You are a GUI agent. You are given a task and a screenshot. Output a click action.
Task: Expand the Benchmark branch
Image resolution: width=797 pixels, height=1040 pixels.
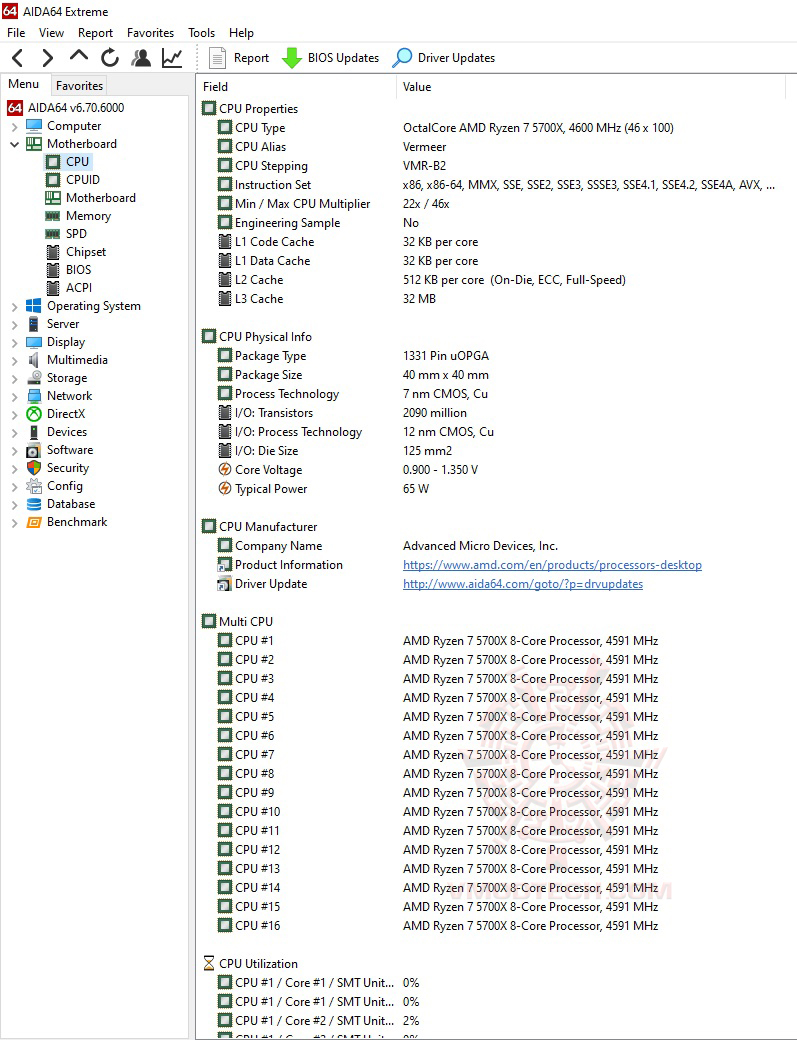click(x=15, y=523)
